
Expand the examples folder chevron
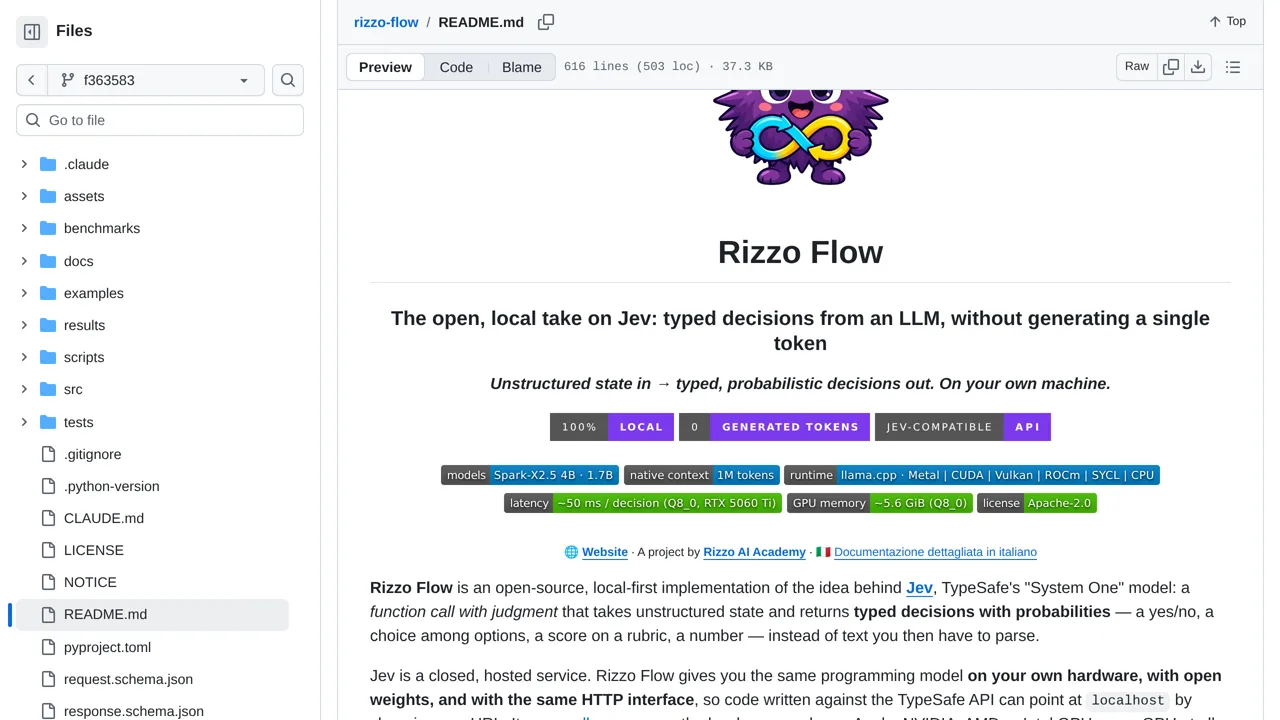coord(24,293)
